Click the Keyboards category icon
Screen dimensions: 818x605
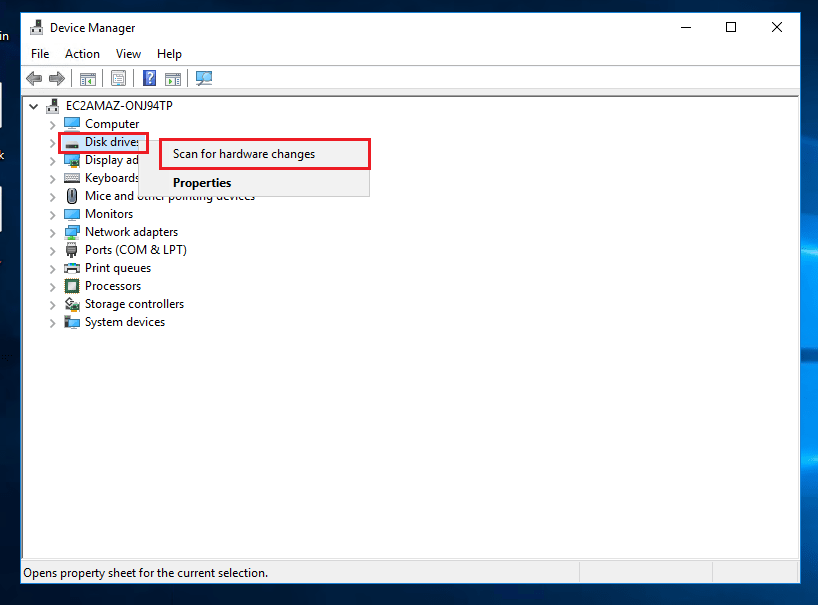click(x=72, y=178)
